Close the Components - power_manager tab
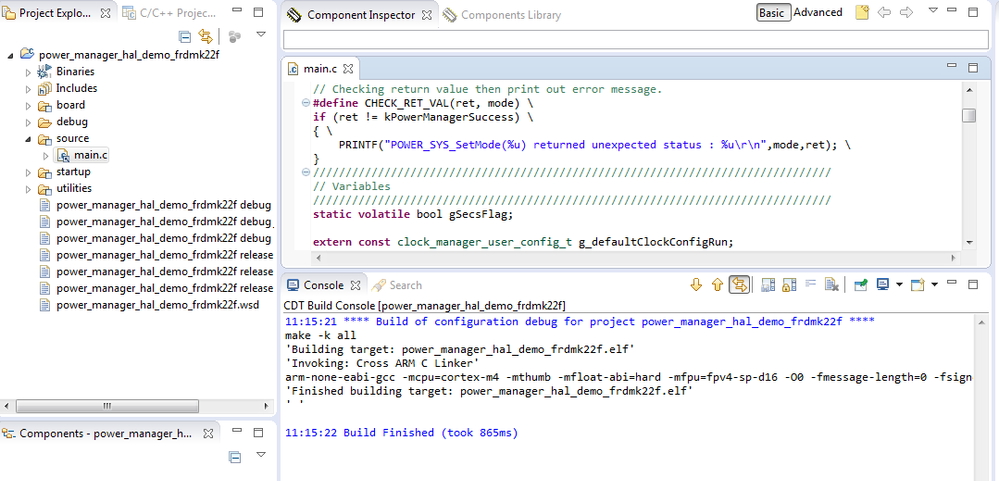The image size is (999, 481). [208, 433]
